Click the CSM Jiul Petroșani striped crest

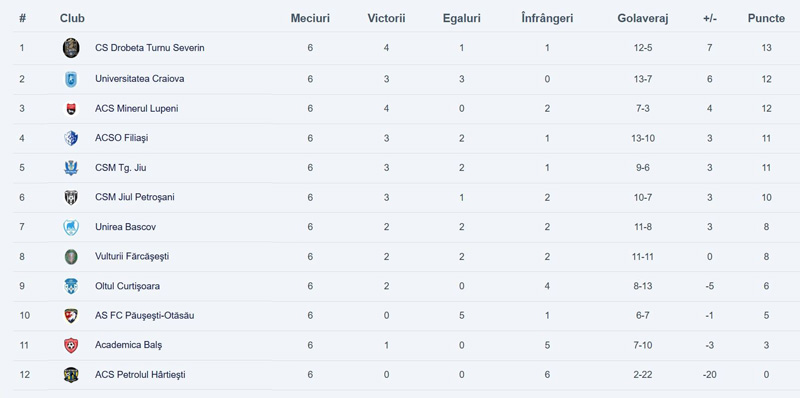point(71,197)
